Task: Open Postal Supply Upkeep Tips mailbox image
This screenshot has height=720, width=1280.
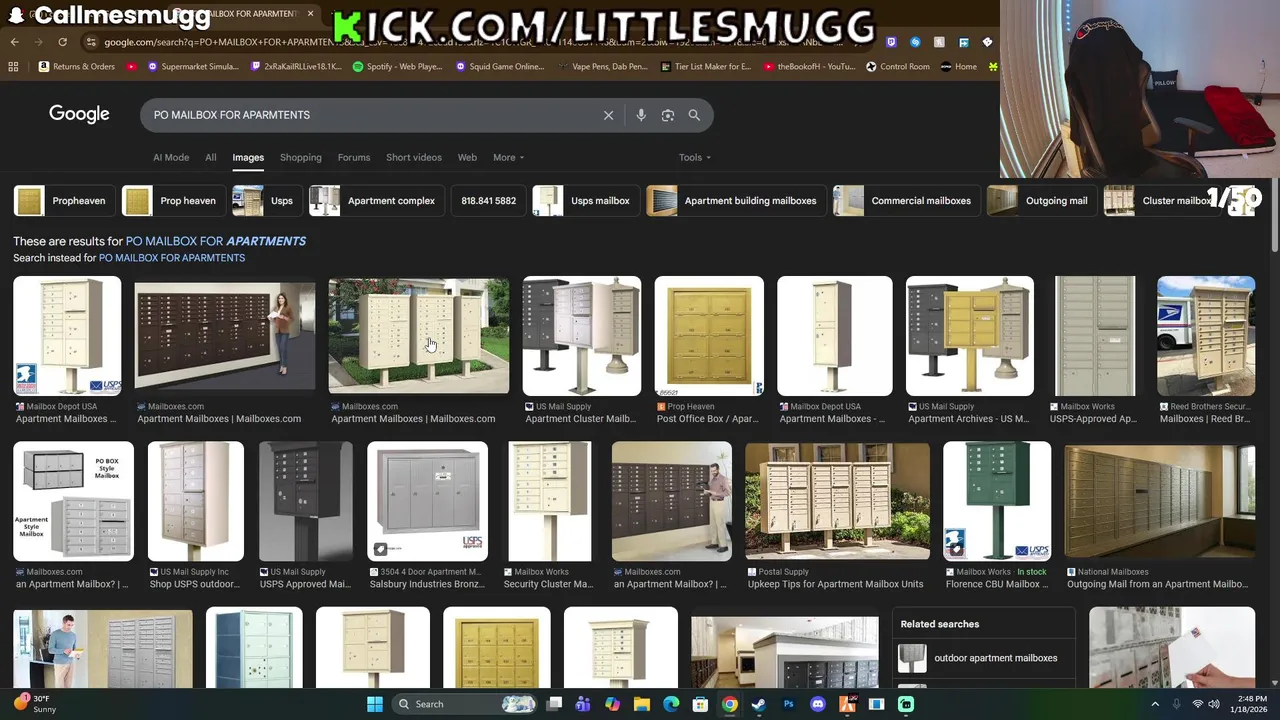Action: pyautogui.click(x=837, y=502)
